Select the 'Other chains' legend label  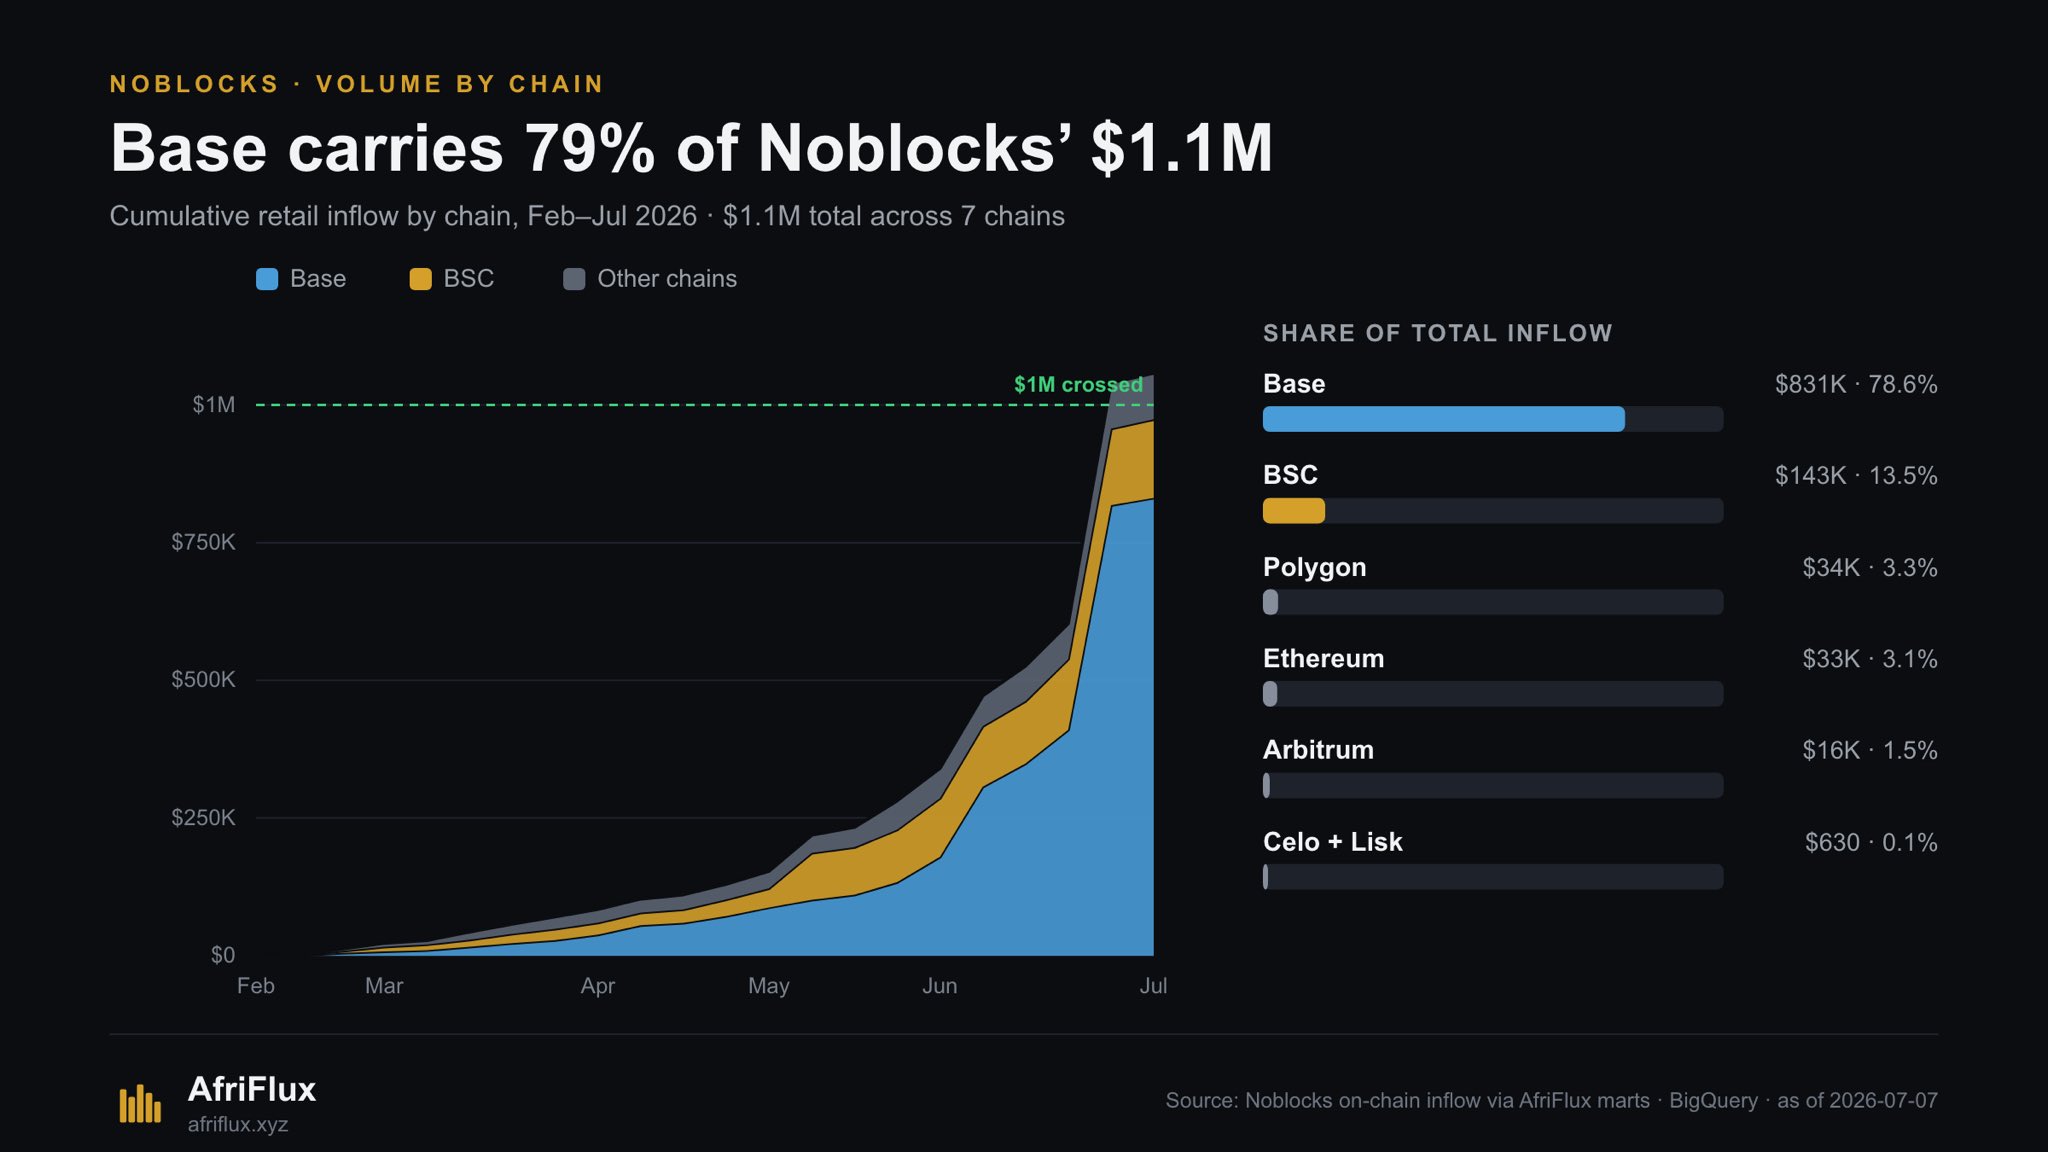[x=667, y=279]
